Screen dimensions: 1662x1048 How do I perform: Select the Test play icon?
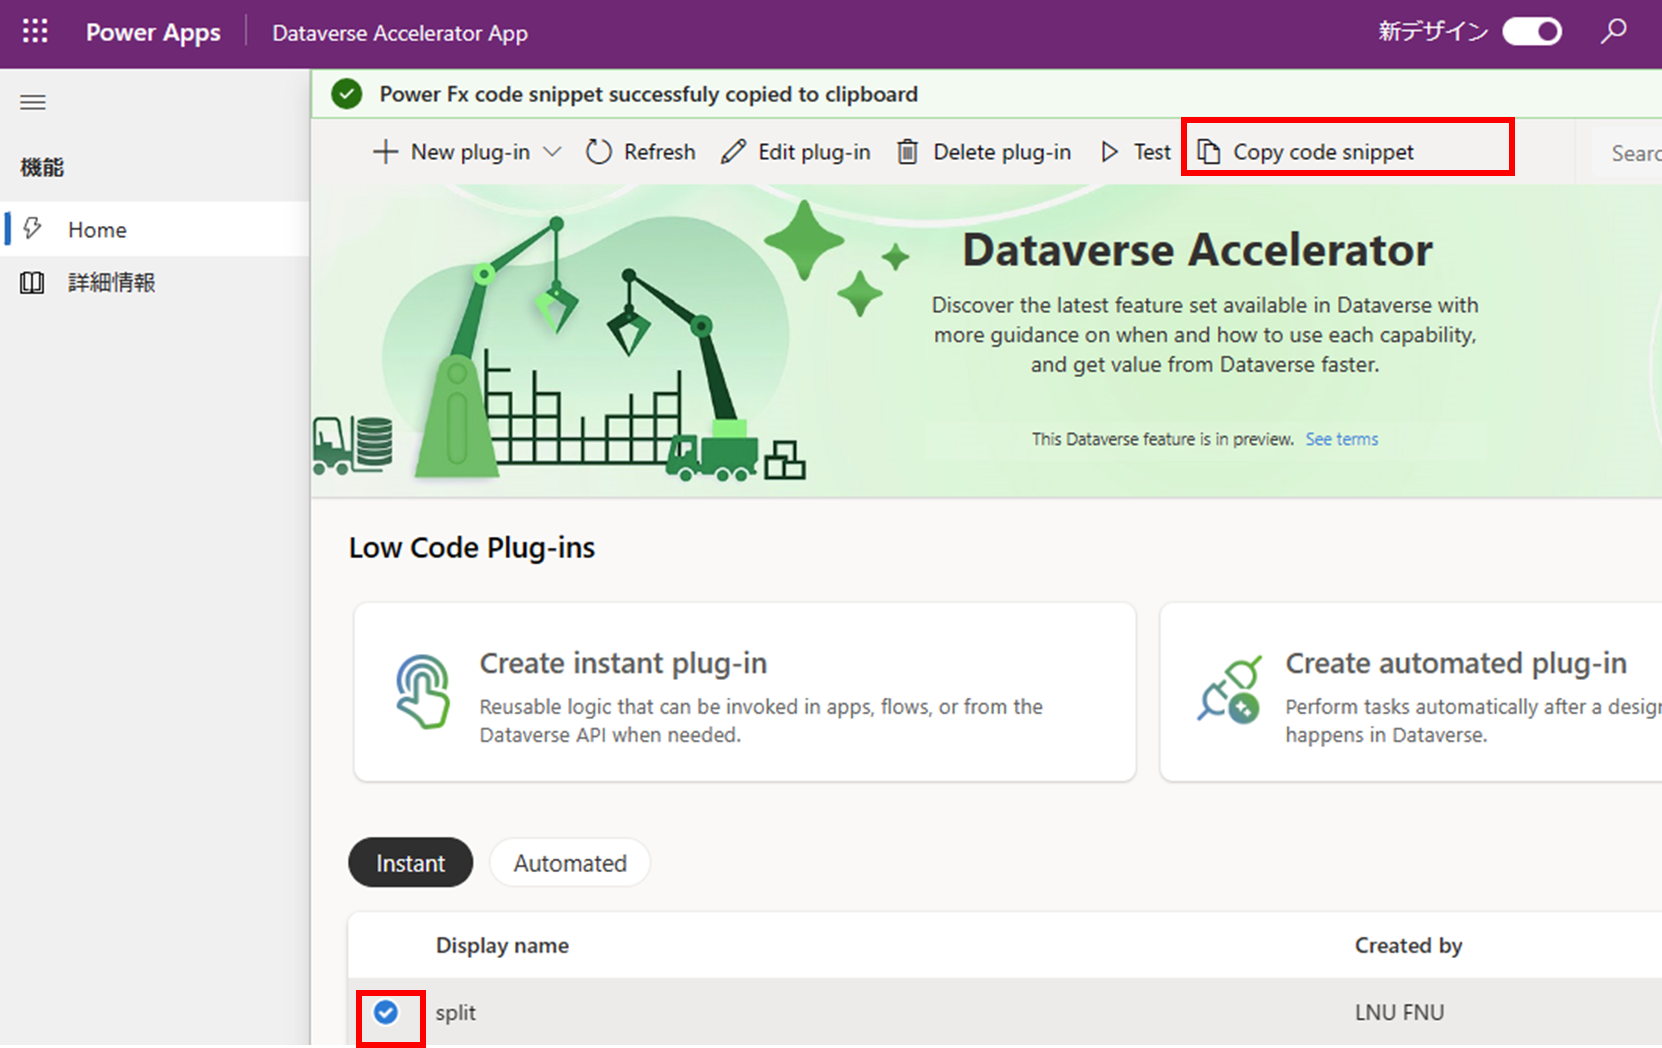pos(1109,151)
